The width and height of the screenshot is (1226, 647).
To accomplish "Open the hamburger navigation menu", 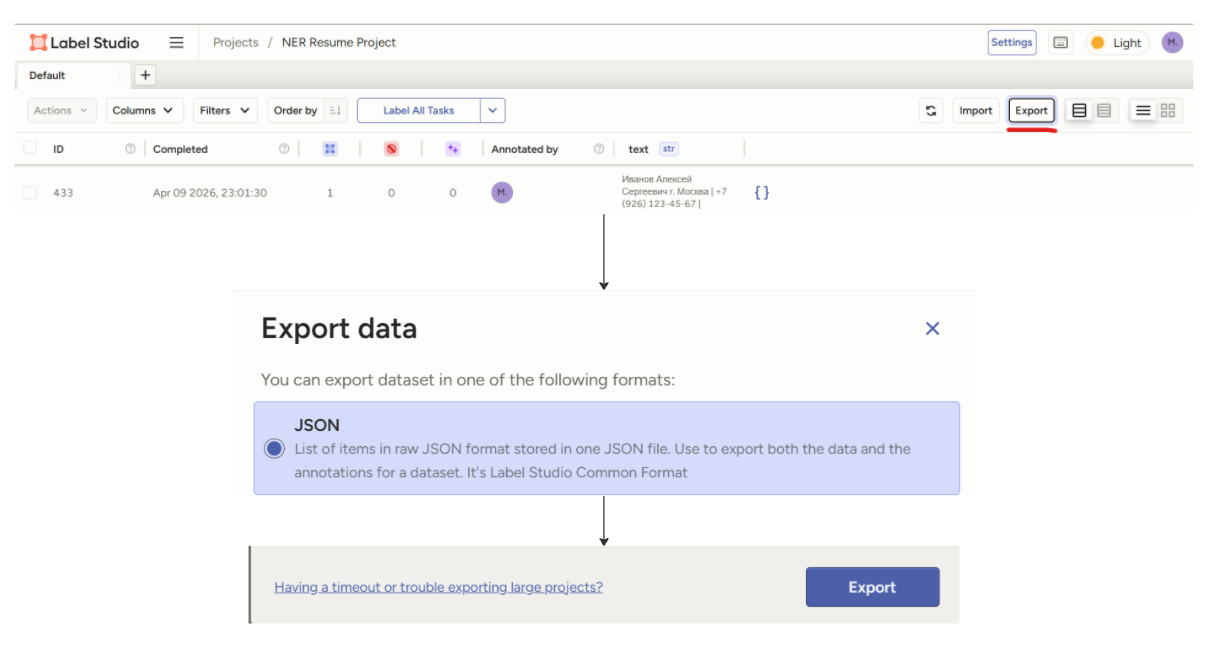I will (x=177, y=43).
